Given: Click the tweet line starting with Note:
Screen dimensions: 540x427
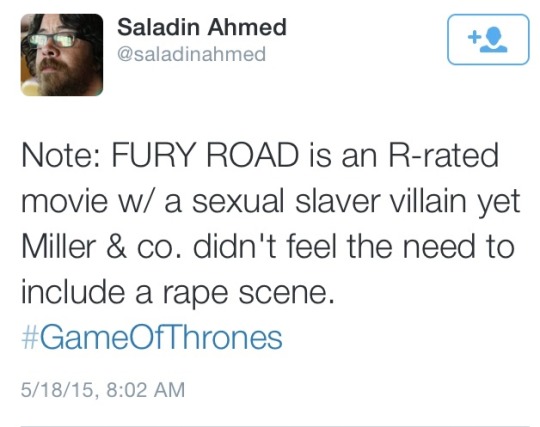Looking at the screenshot, I should [x=260, y=155].
